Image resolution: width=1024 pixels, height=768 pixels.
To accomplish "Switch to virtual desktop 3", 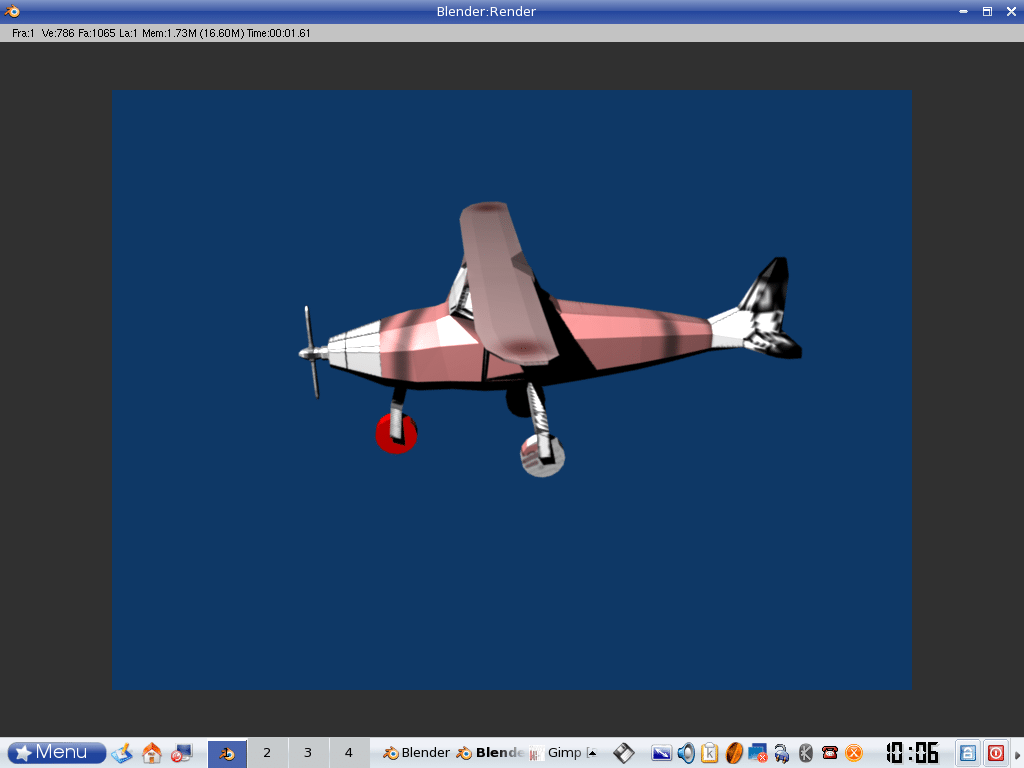I will click(308, 753).
